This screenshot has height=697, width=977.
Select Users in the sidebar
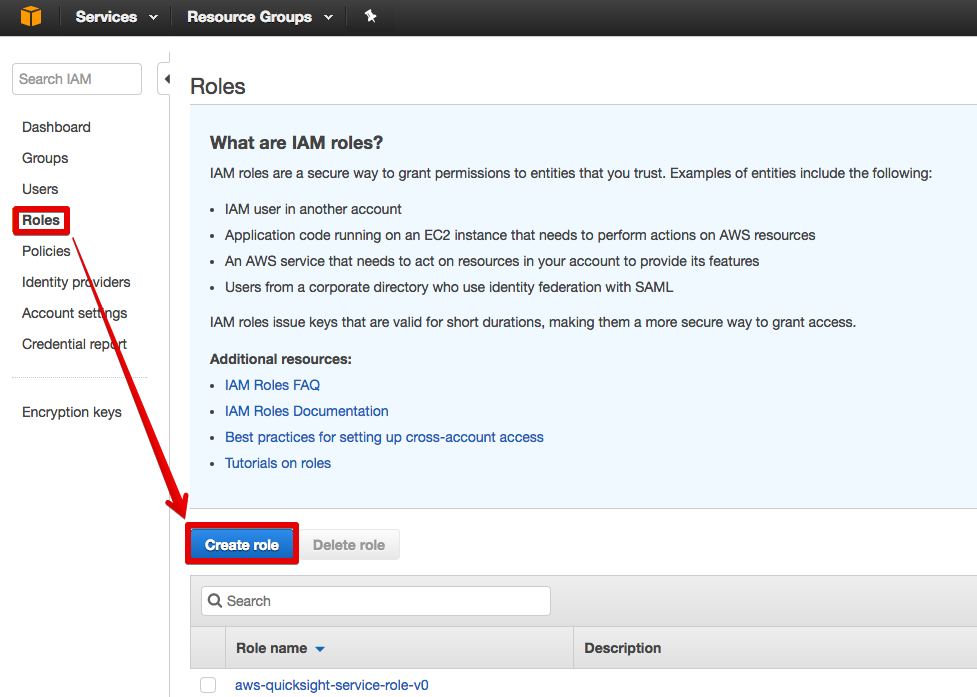pyautogui.click(x=40, y=189)
